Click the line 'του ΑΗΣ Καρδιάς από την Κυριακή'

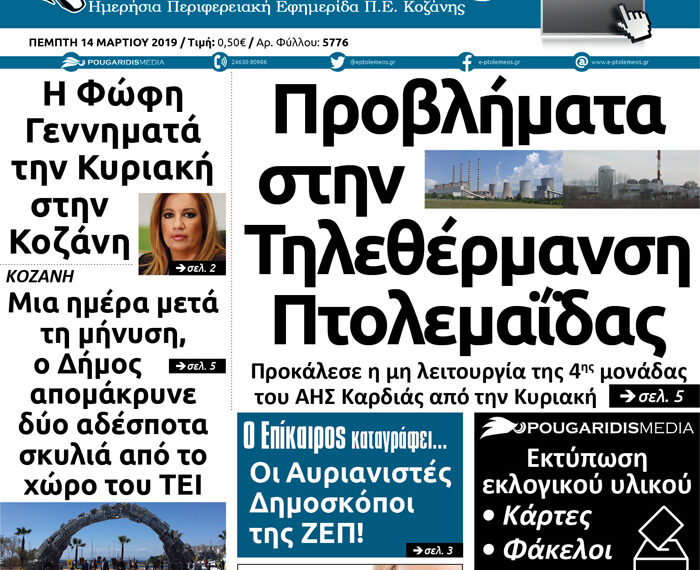coord(425,396)
